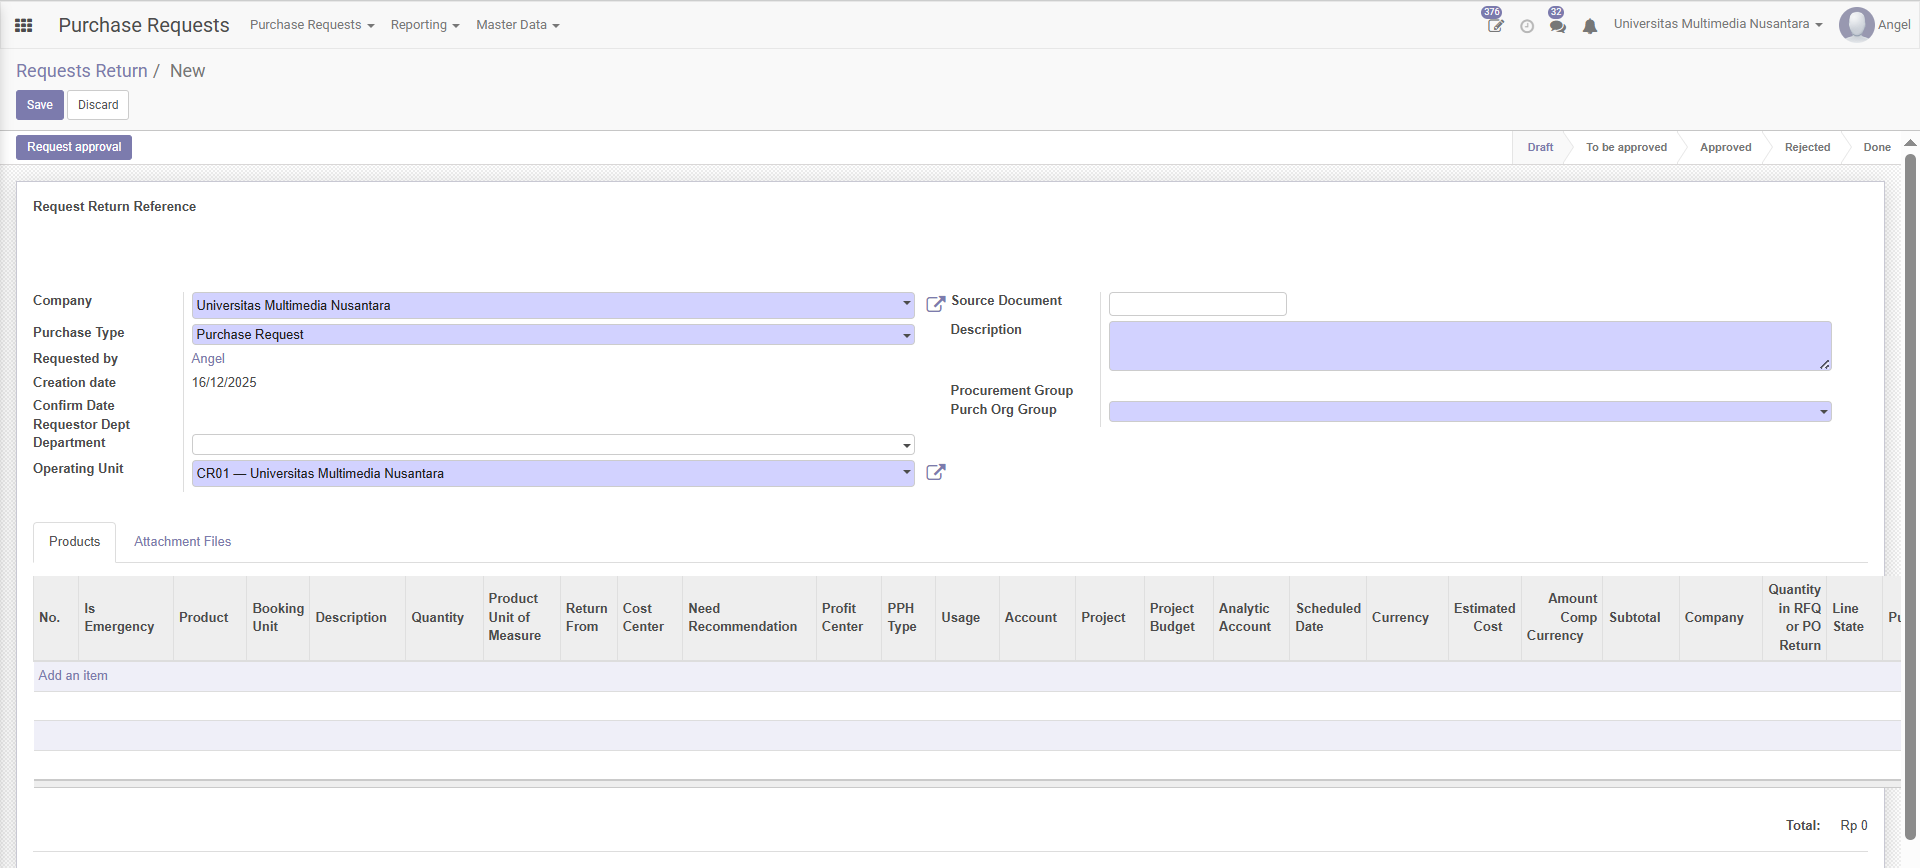
Task: Click the Discard button
Action: point(98,105)
